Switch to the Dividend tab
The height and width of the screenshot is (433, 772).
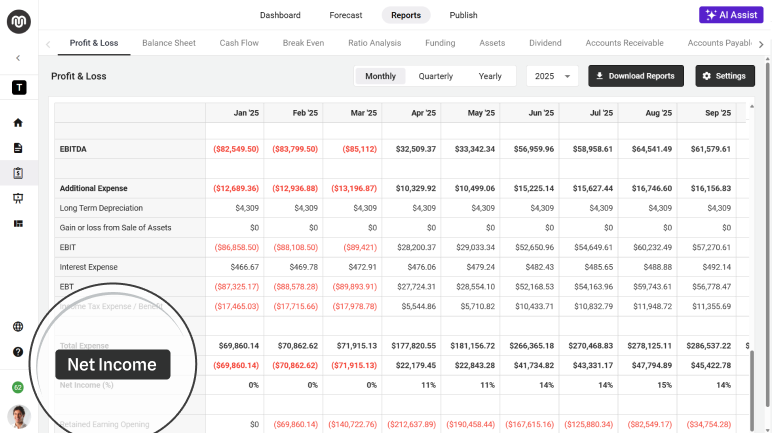pos(545,43)
